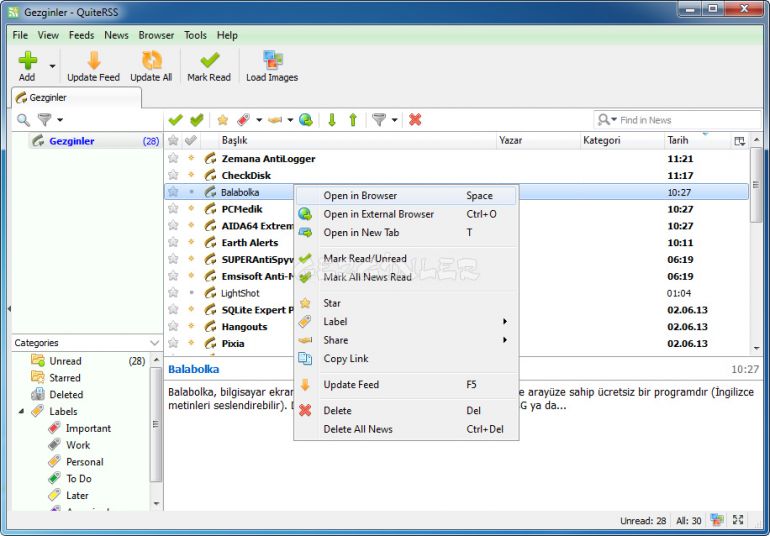Collapse the Labels tree node
The height and width of the screenshot is (536, 770).
point(21,411)
